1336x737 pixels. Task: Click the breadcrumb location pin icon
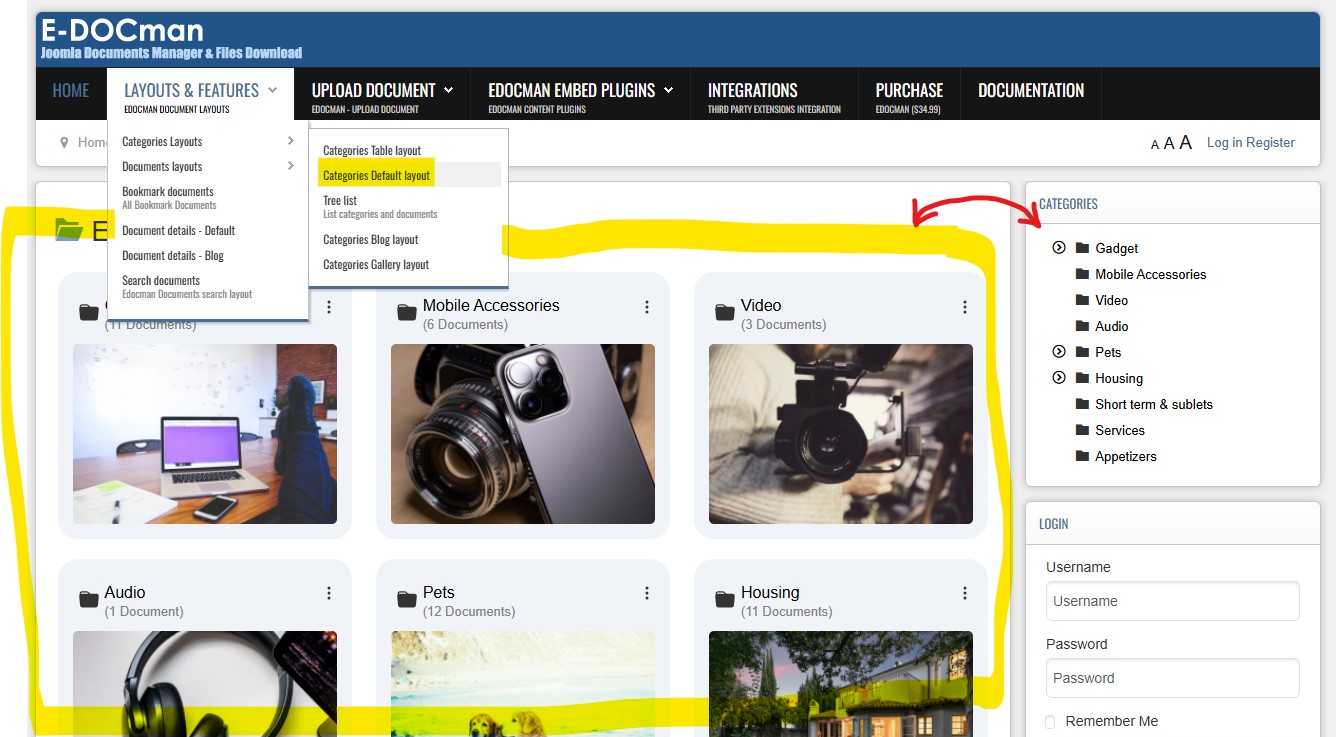[64, 143]
